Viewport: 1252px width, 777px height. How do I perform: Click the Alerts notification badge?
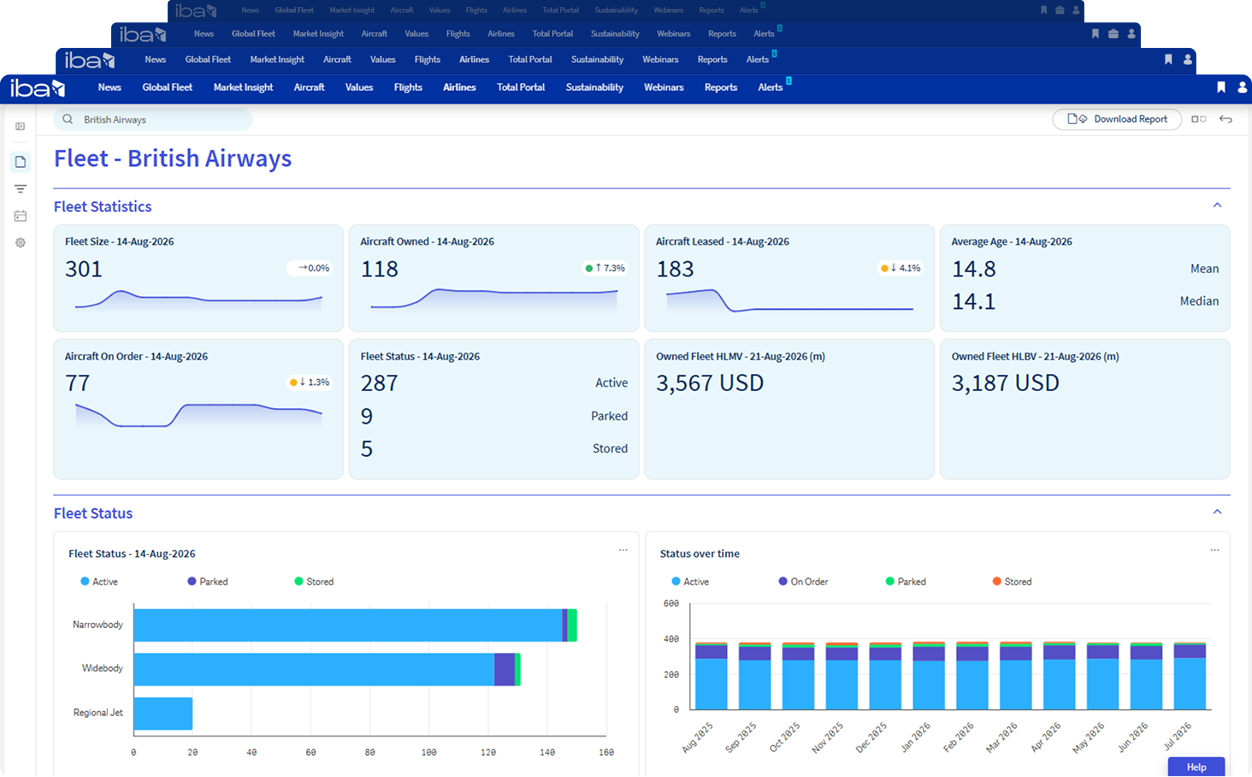788,81
